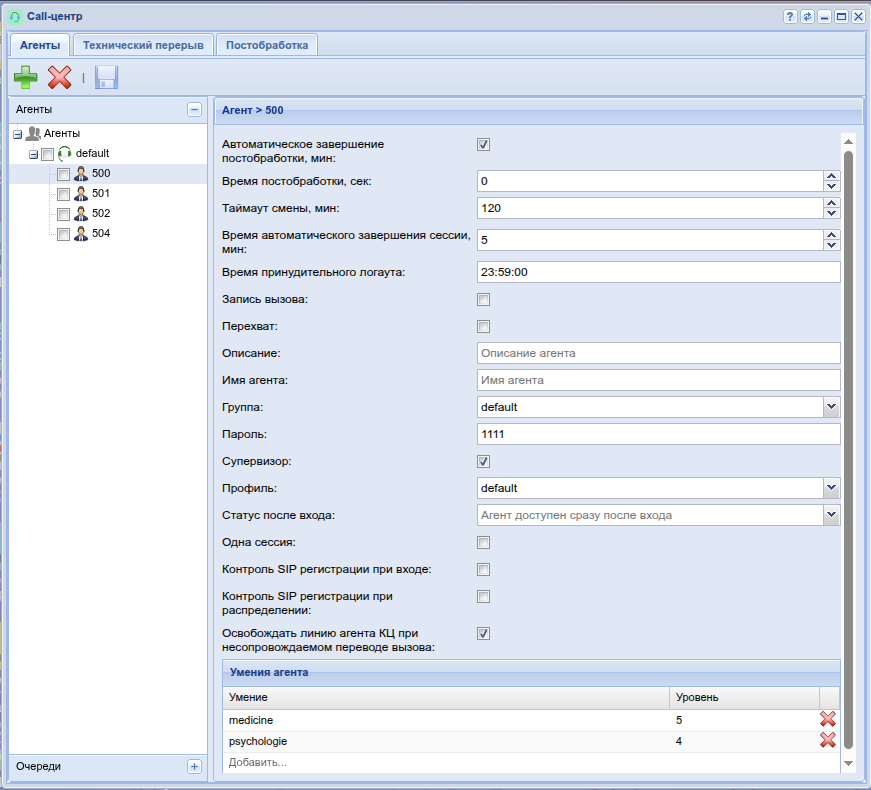Remove the medicine skill with red X
The height and width of the screenshot is (790, 871).
click(828, 719)
